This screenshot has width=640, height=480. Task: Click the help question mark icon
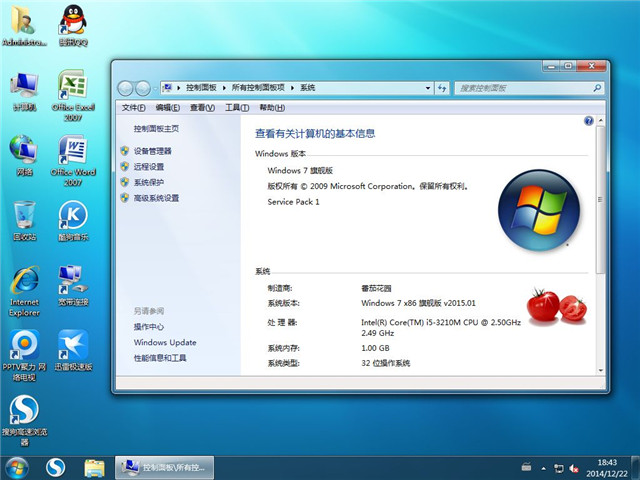pyautogui.click(x=589, y=120)
